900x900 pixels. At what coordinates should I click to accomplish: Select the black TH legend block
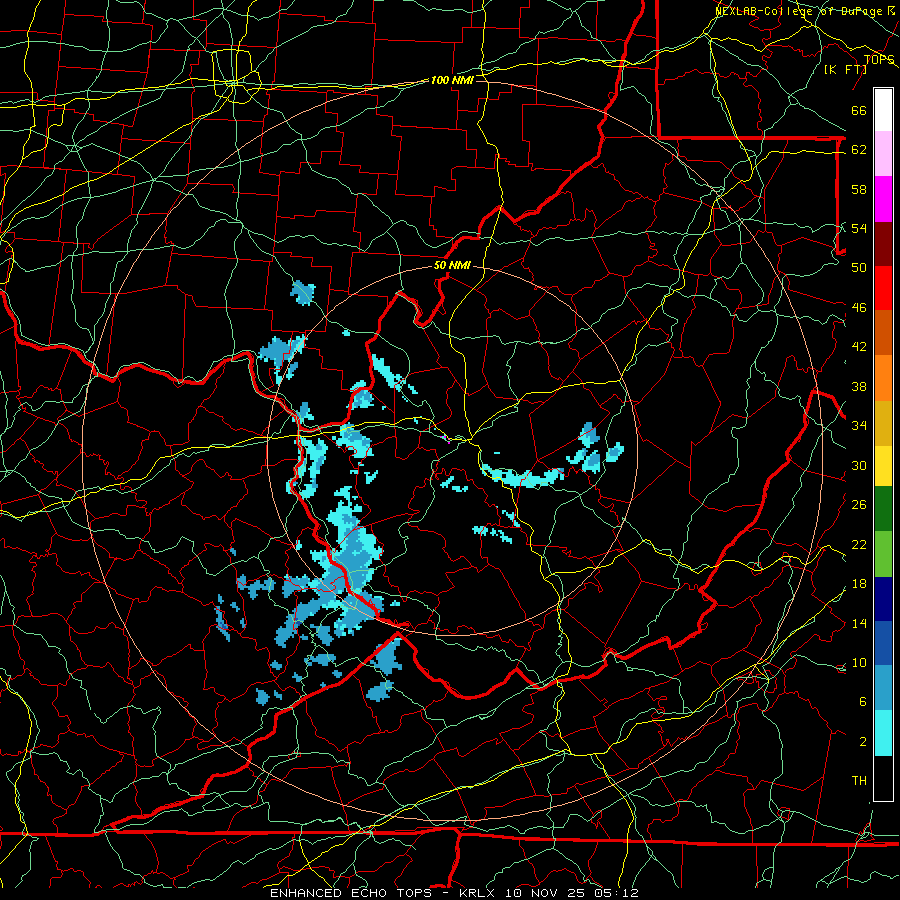[883, 777]
